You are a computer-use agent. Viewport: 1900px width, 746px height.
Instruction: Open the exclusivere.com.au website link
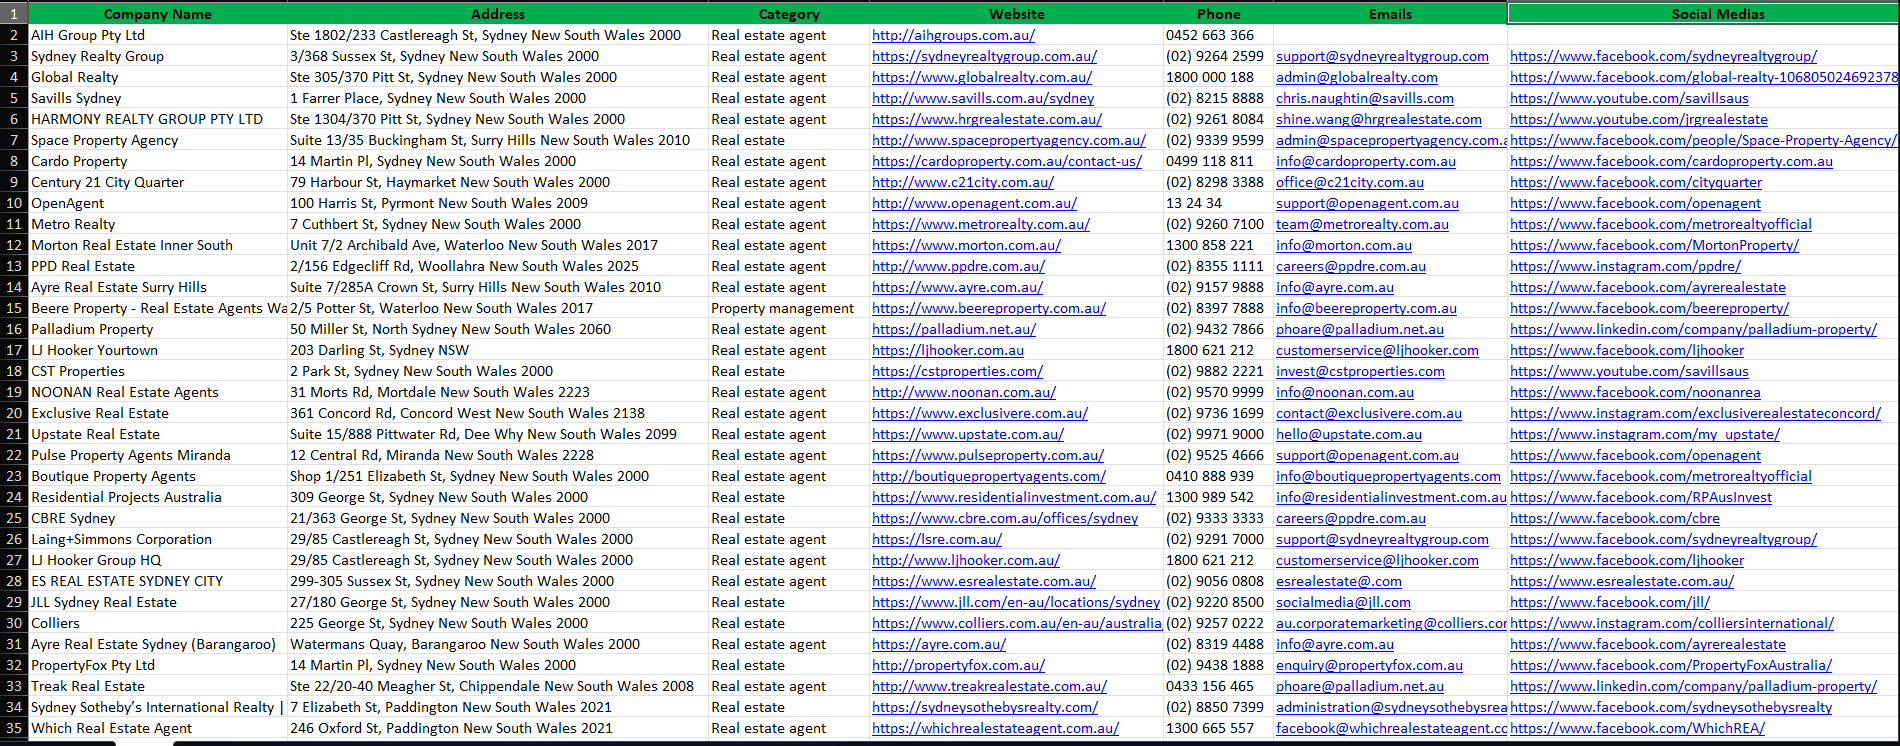coord(980,413)
